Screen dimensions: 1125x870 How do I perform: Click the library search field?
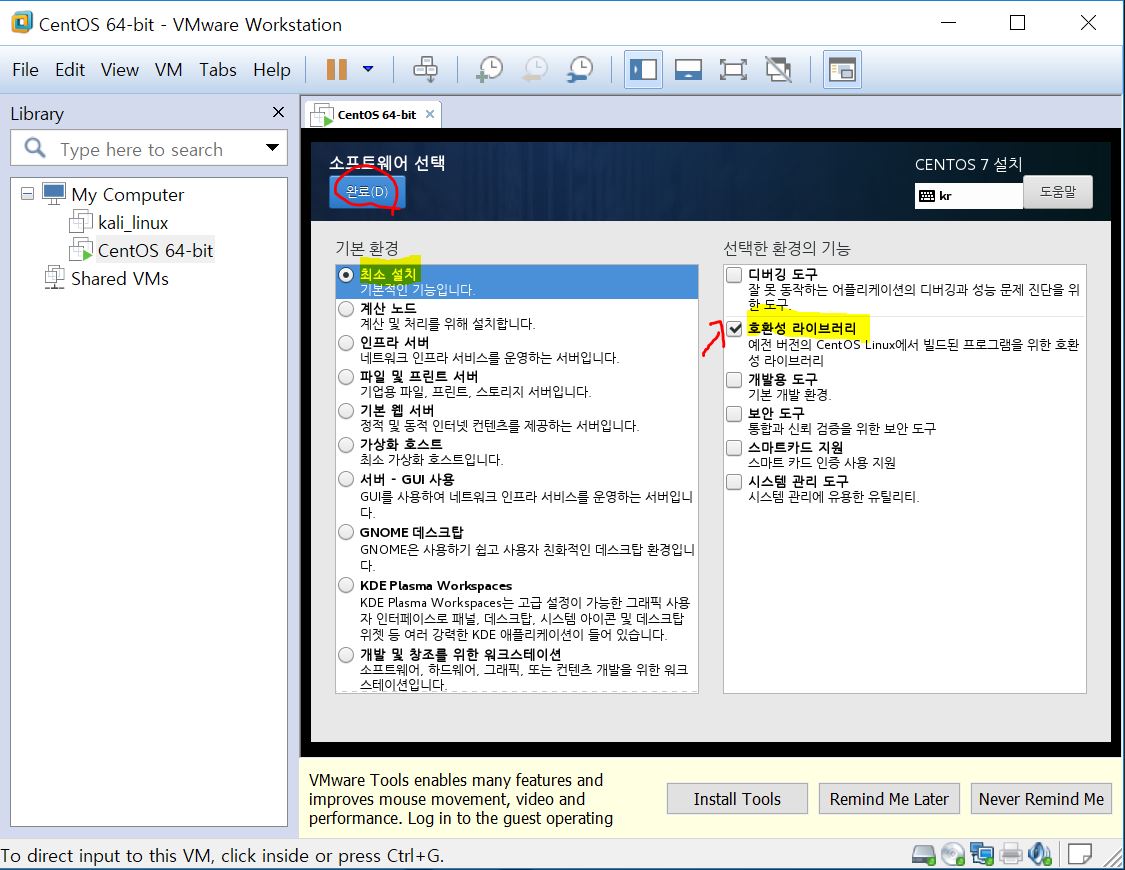click(149, 149)
